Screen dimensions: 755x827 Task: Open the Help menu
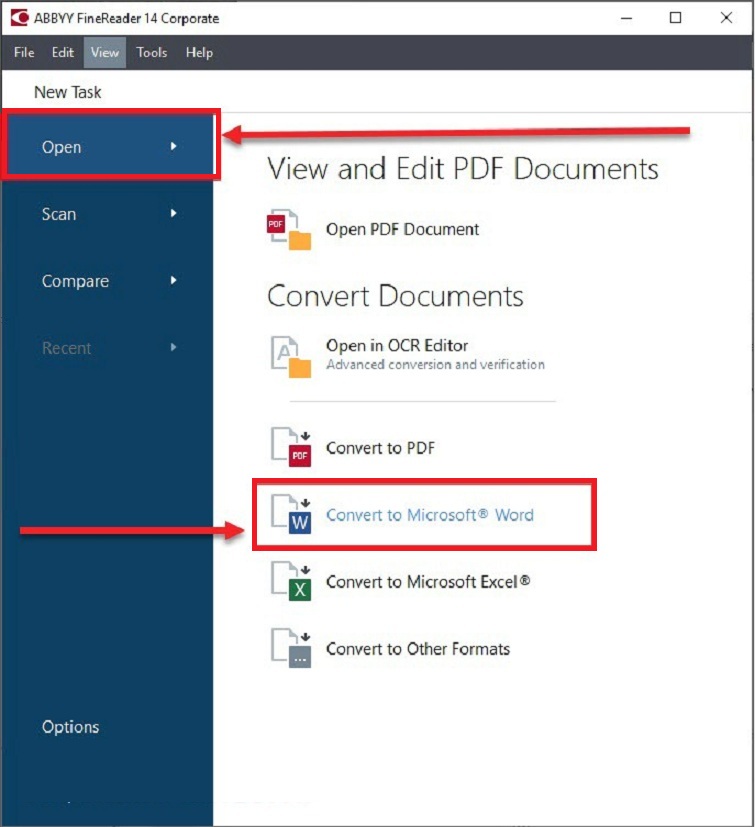(199, 52)
